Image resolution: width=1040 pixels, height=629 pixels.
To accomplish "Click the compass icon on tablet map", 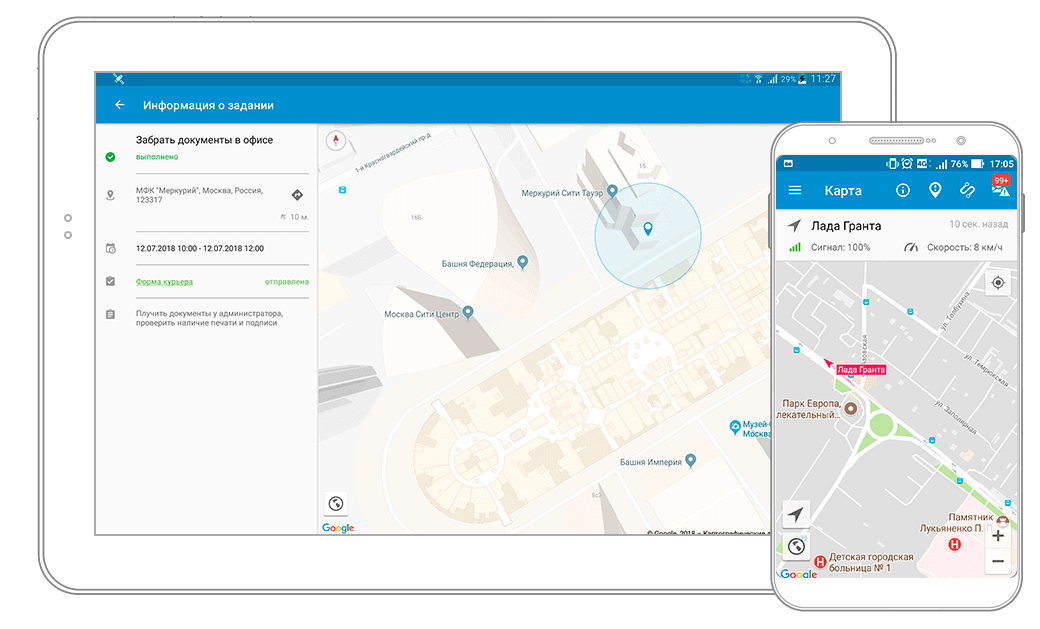I will pyautogui.click(x=335, y=141).
